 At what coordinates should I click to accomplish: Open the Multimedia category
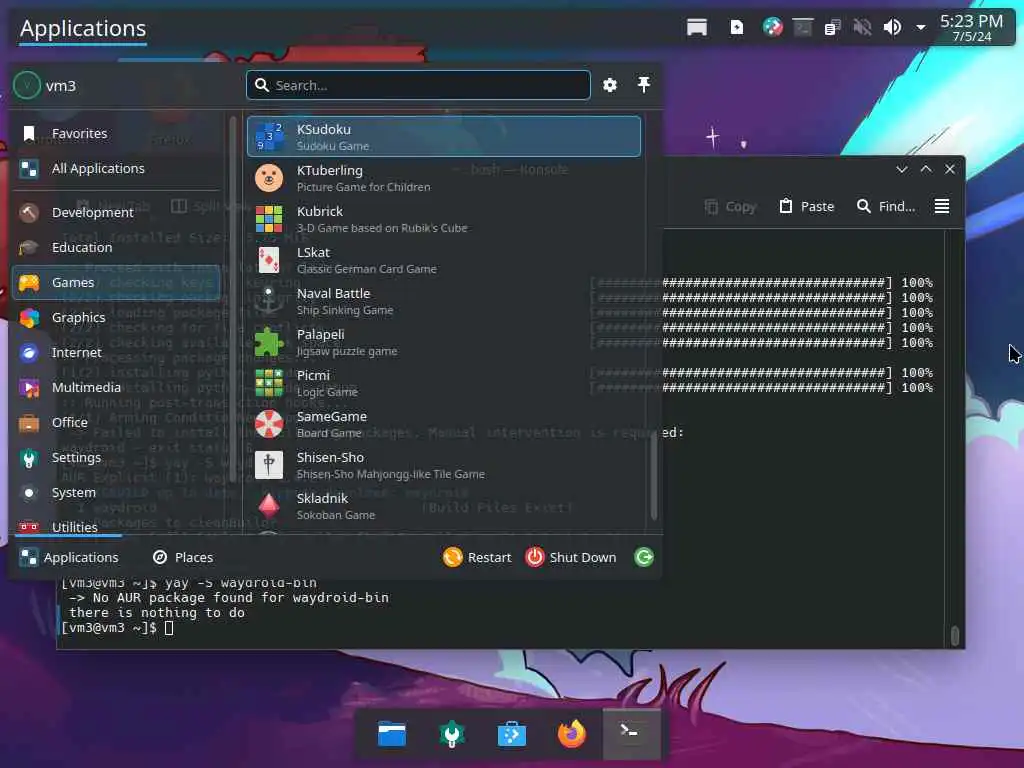coord(116,388)
